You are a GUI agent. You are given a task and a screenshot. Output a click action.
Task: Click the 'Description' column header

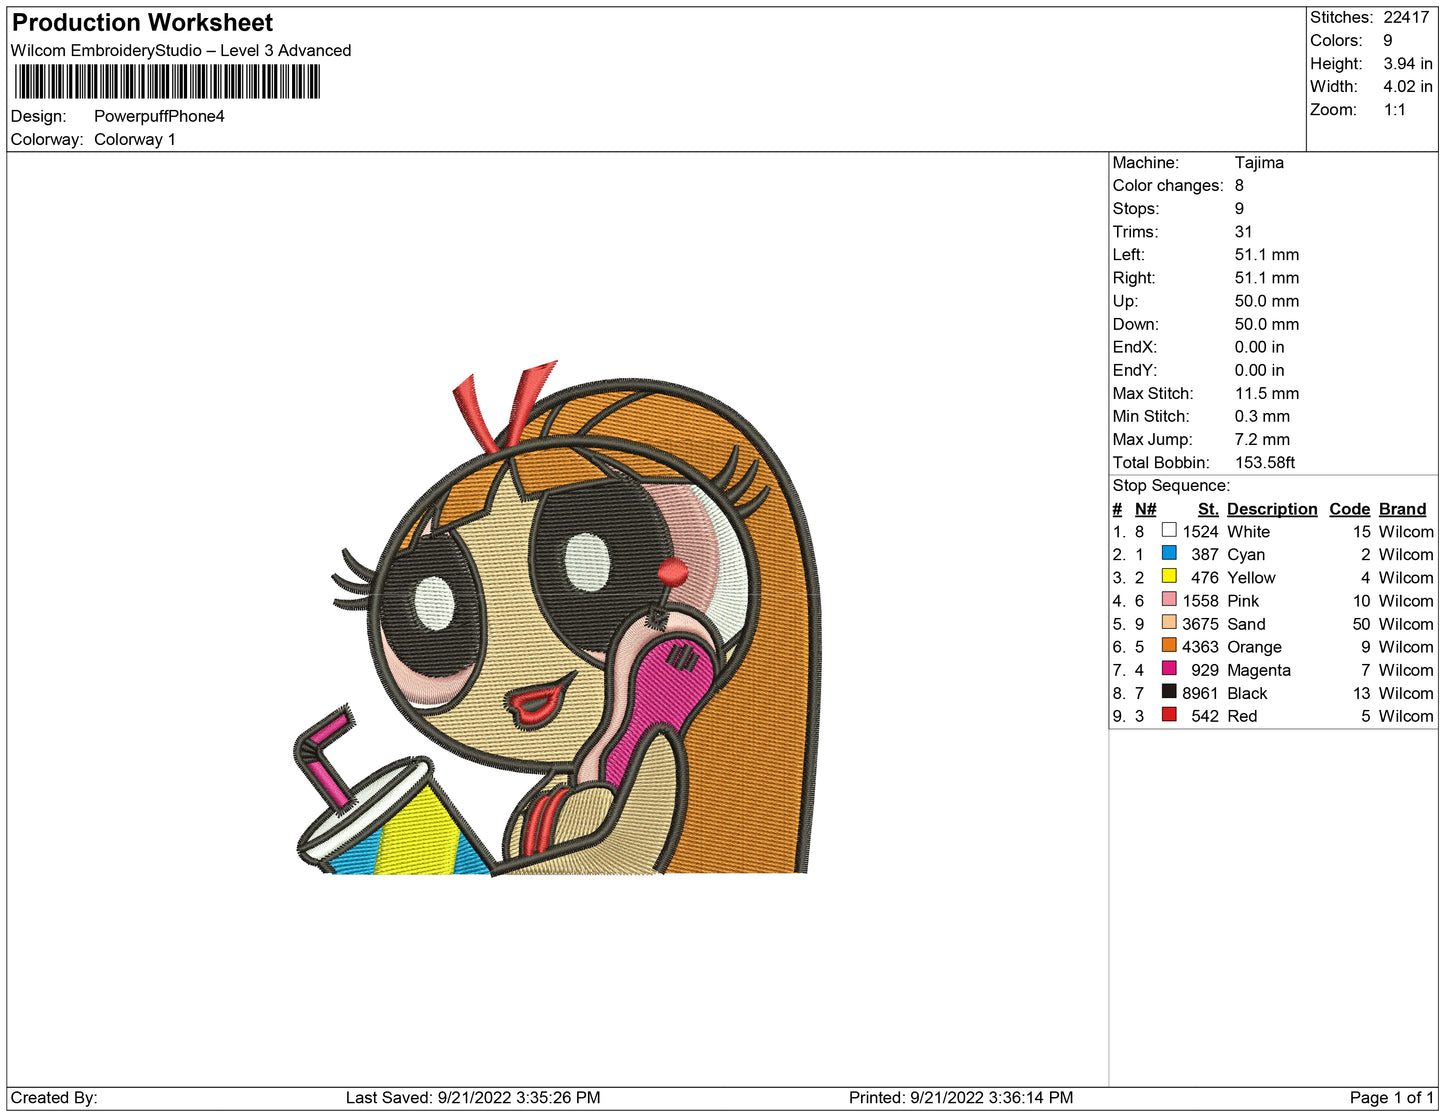pos(1272,509)
